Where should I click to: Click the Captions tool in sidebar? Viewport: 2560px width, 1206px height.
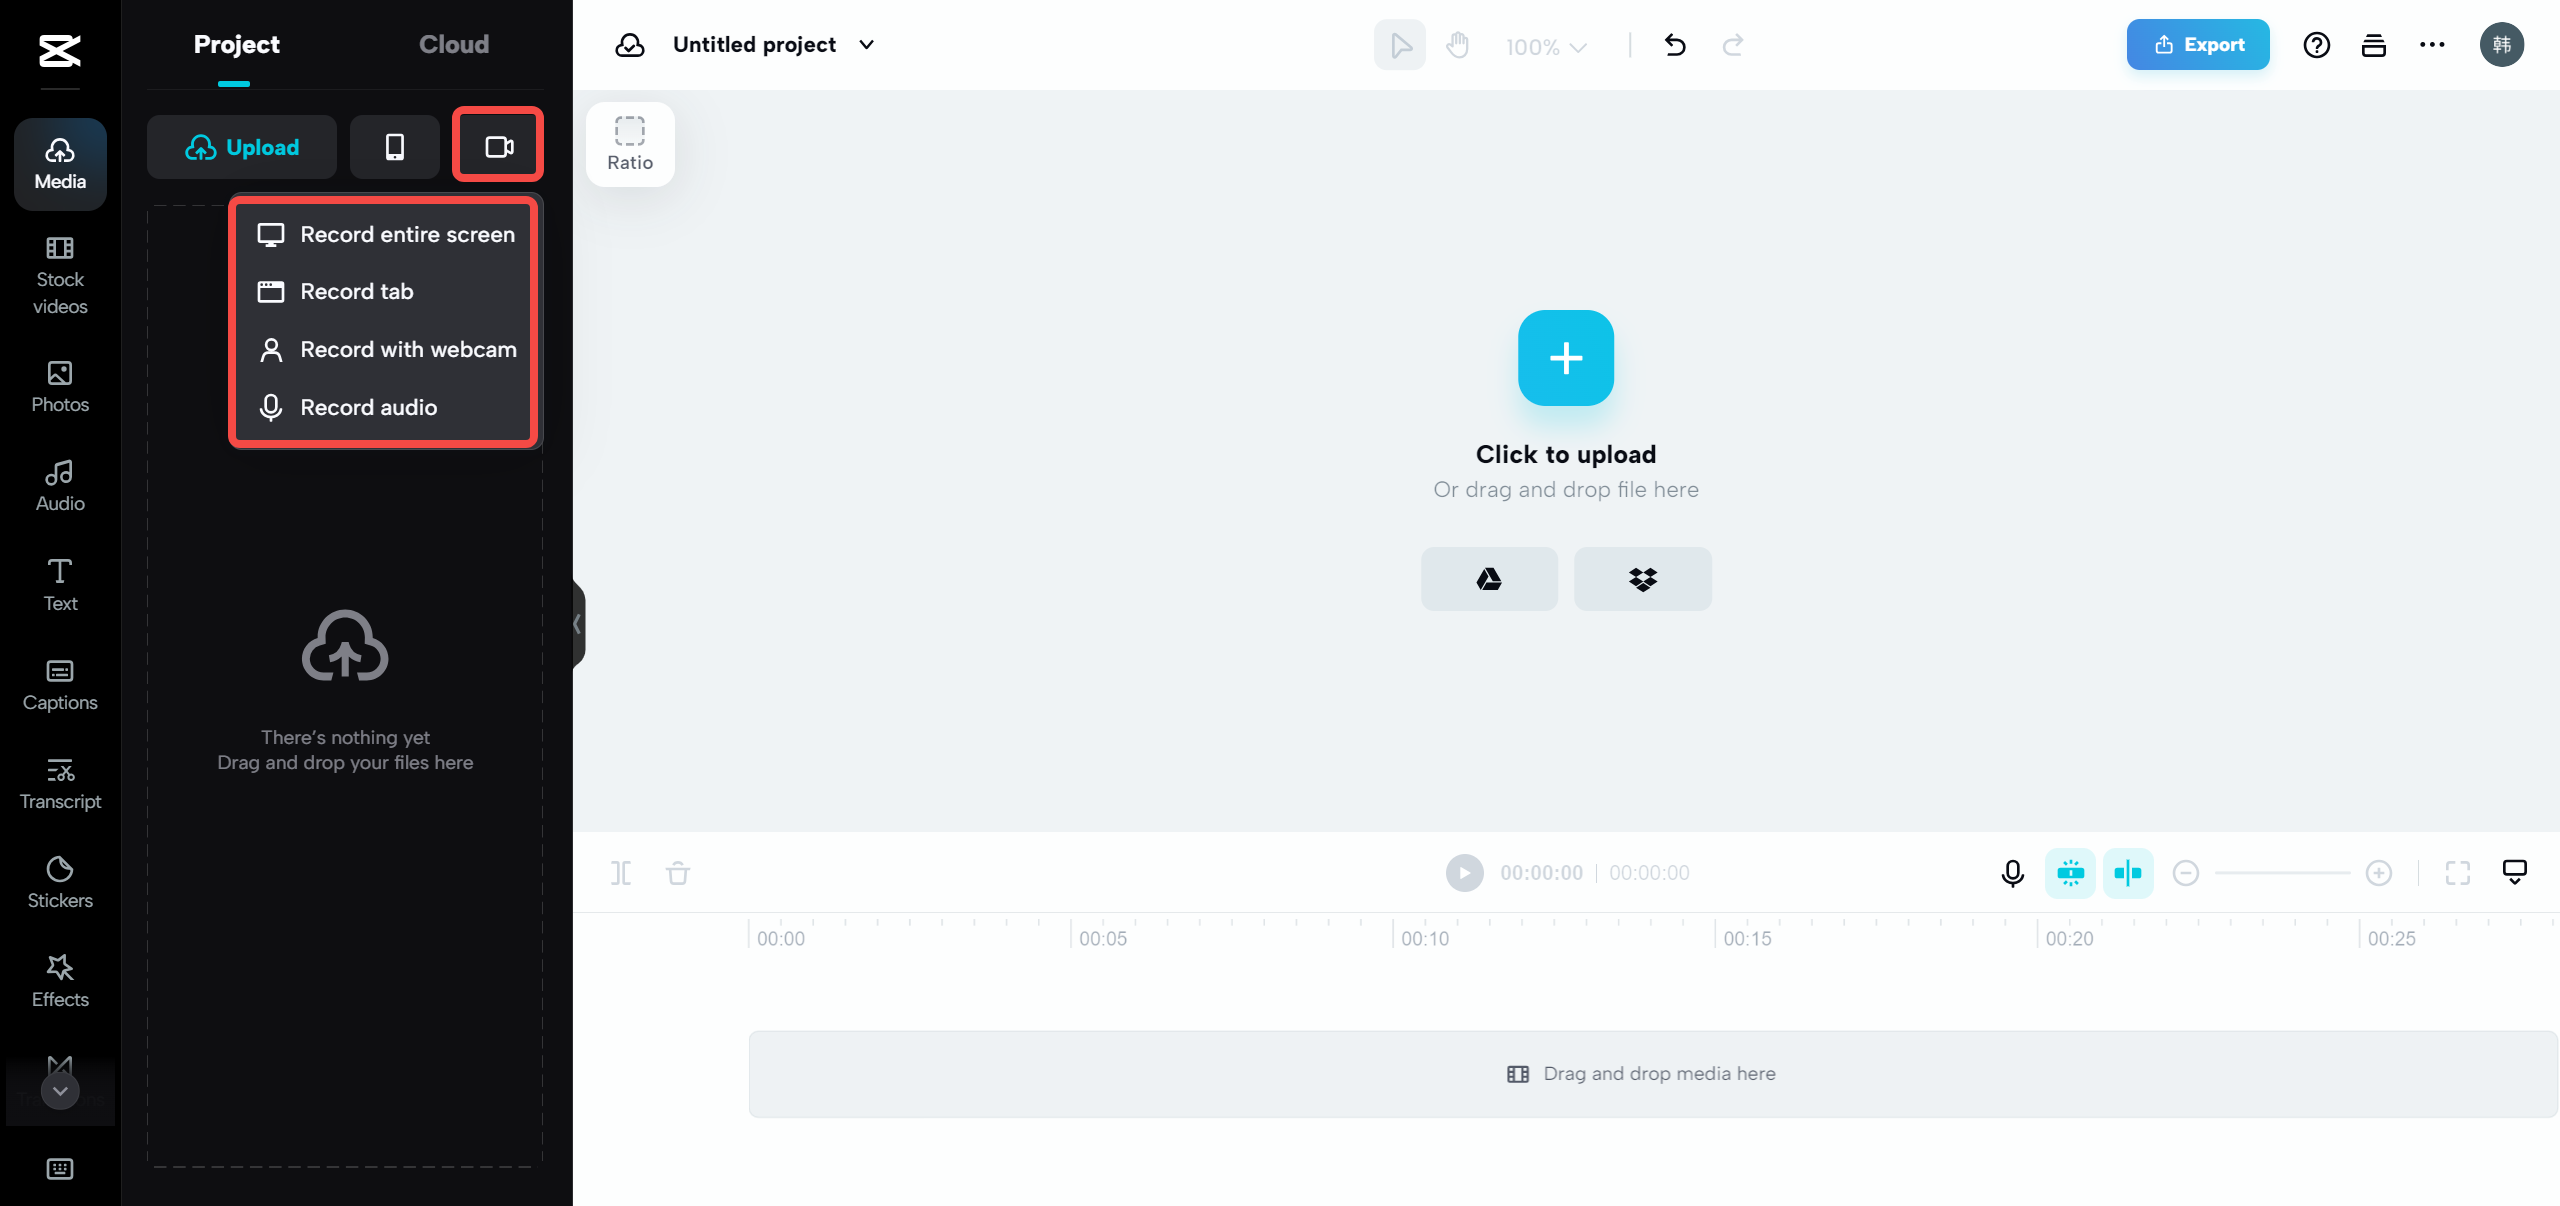59,682
